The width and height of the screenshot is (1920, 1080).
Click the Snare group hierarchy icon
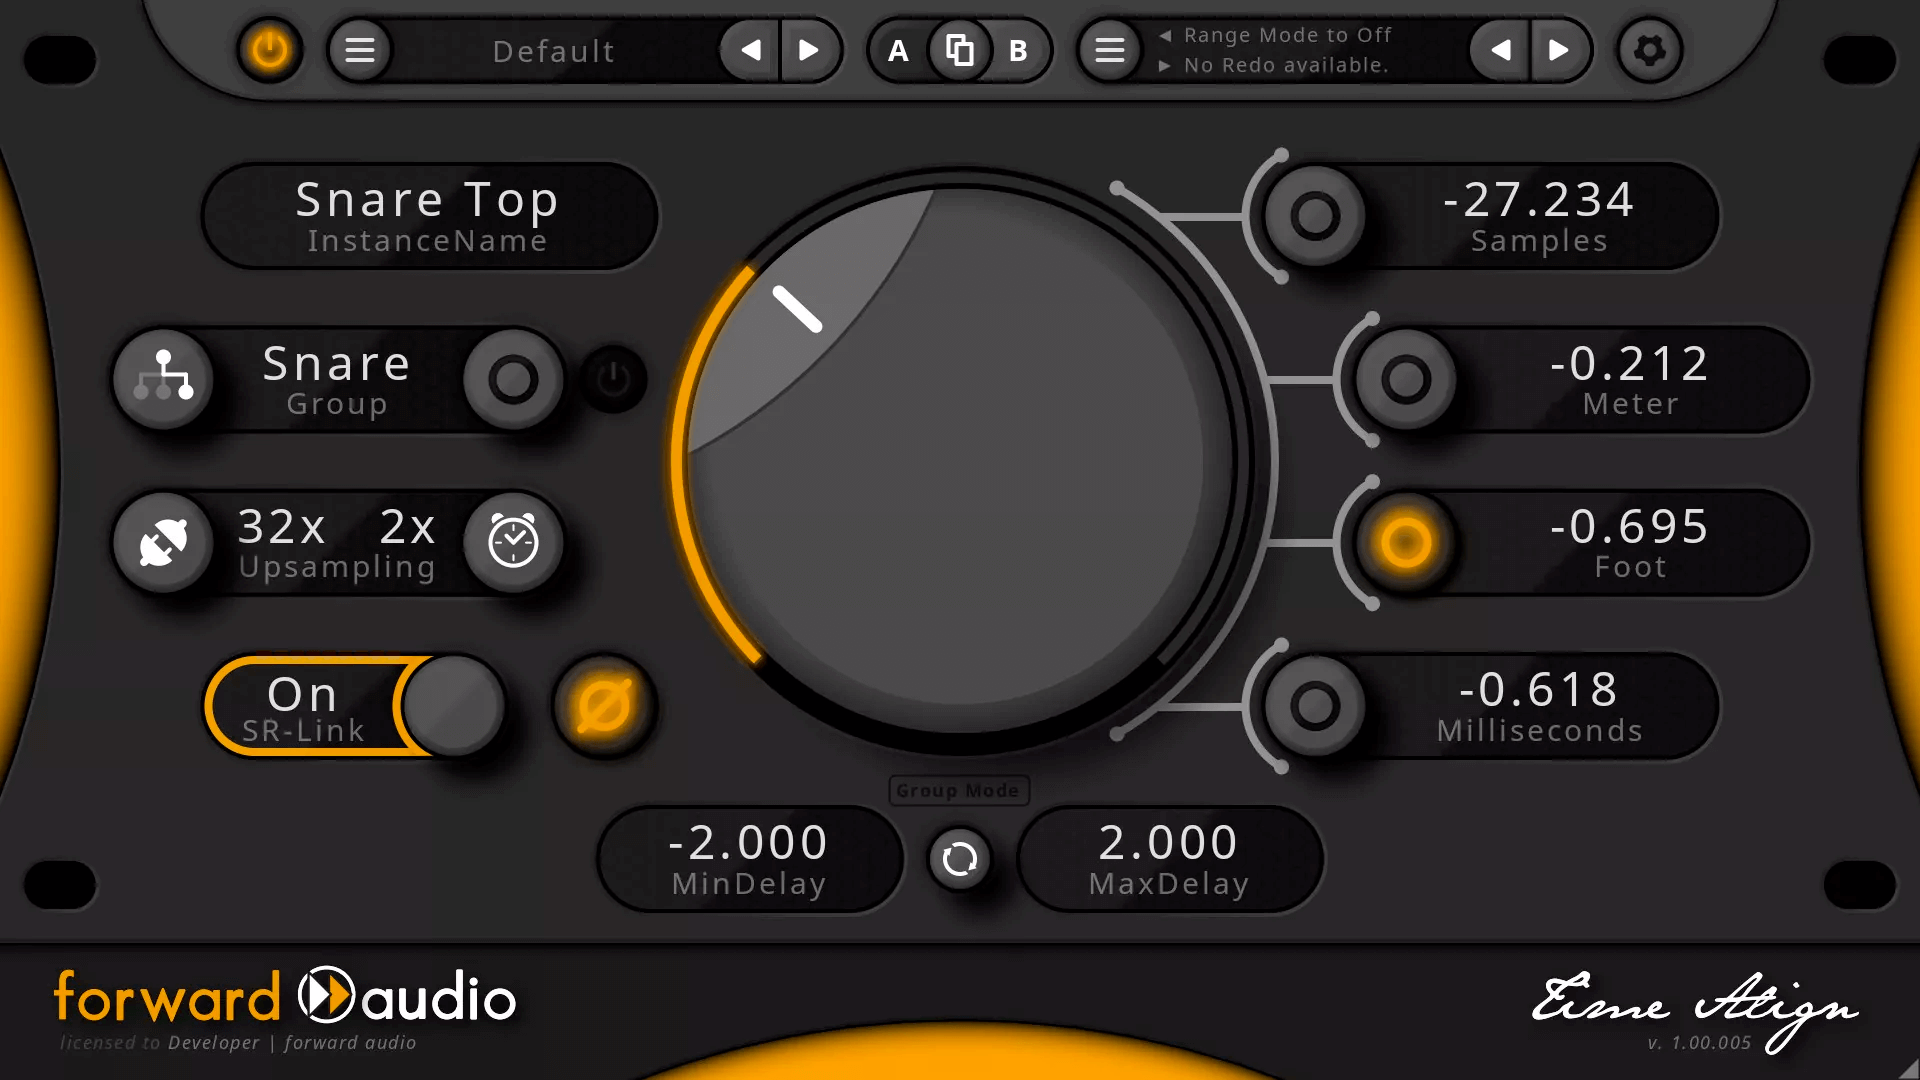[x=164, y=379]
